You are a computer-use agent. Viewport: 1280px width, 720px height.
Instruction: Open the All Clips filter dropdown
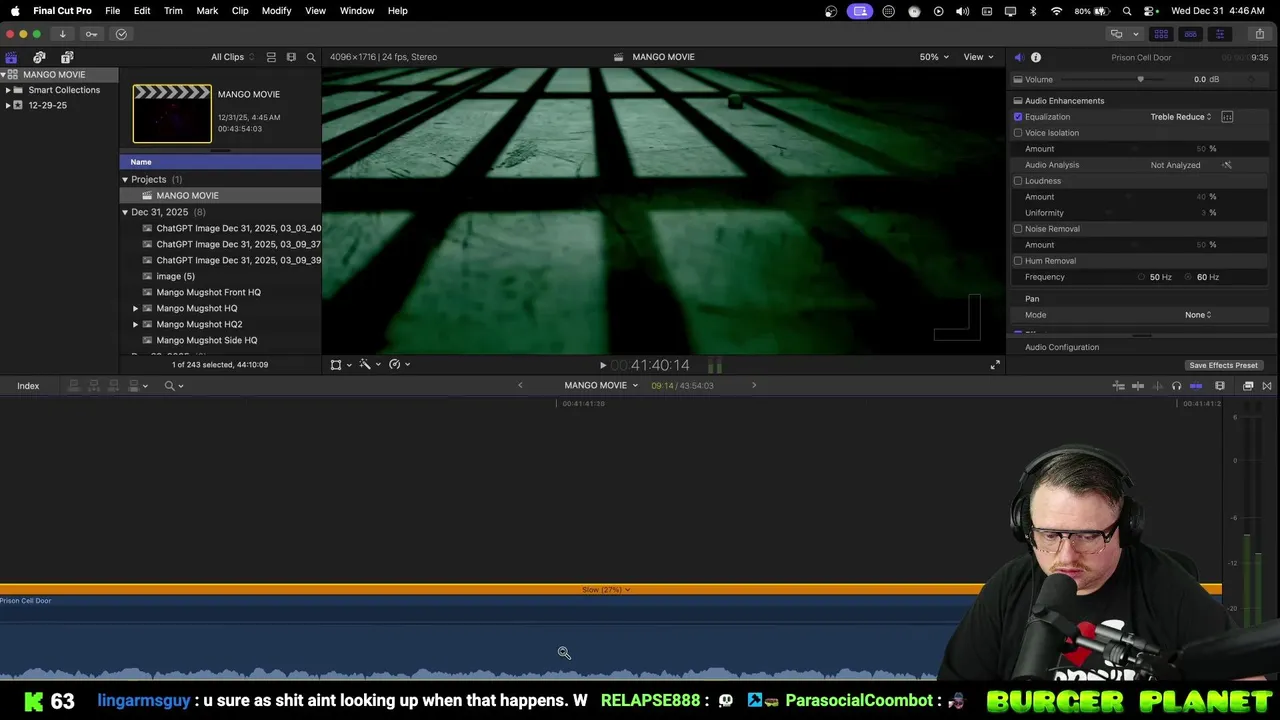232,57
